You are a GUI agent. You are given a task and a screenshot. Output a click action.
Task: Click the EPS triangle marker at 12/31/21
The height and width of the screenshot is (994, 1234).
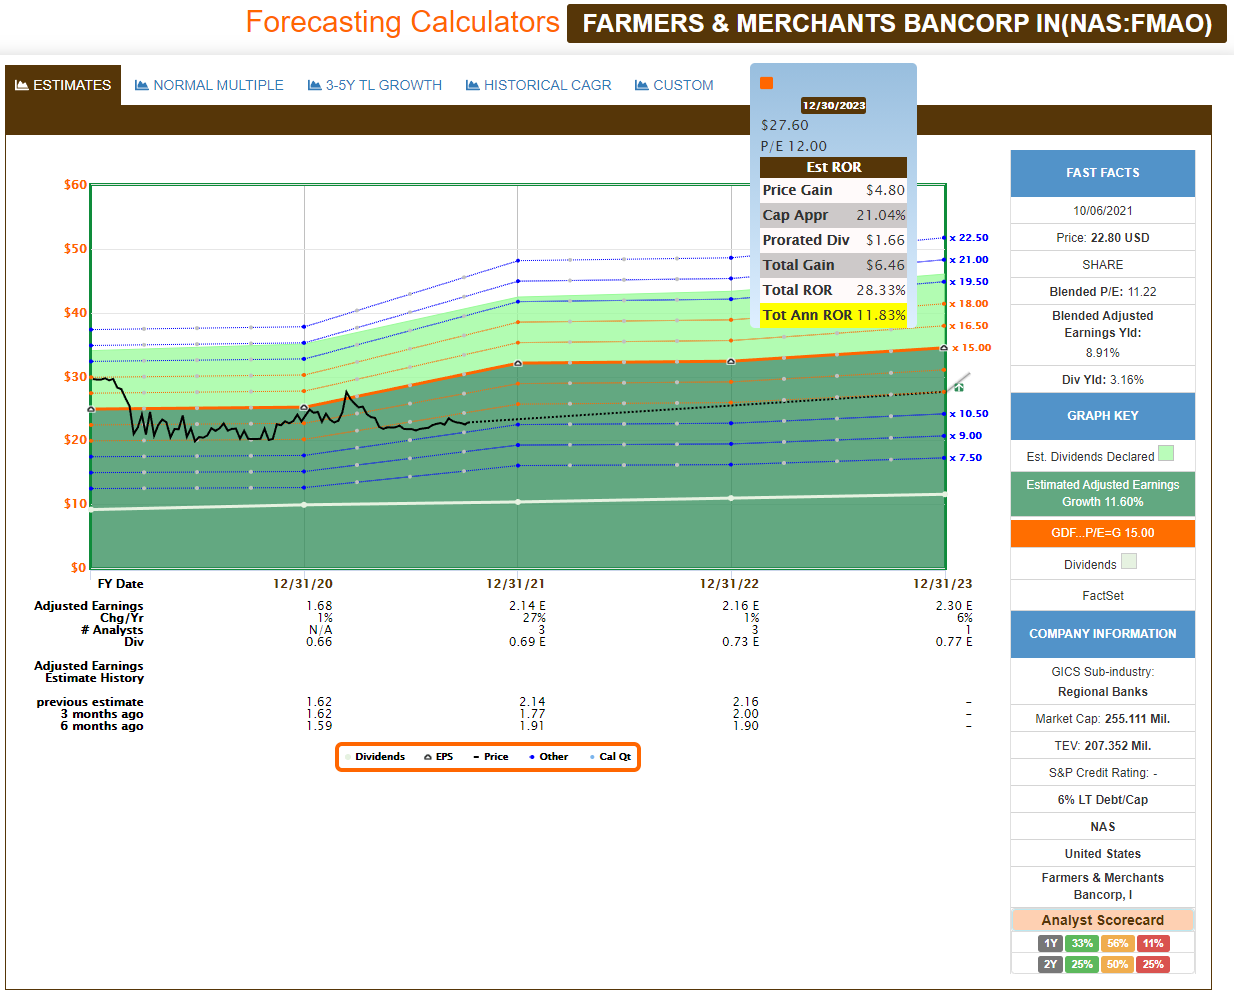518,363
